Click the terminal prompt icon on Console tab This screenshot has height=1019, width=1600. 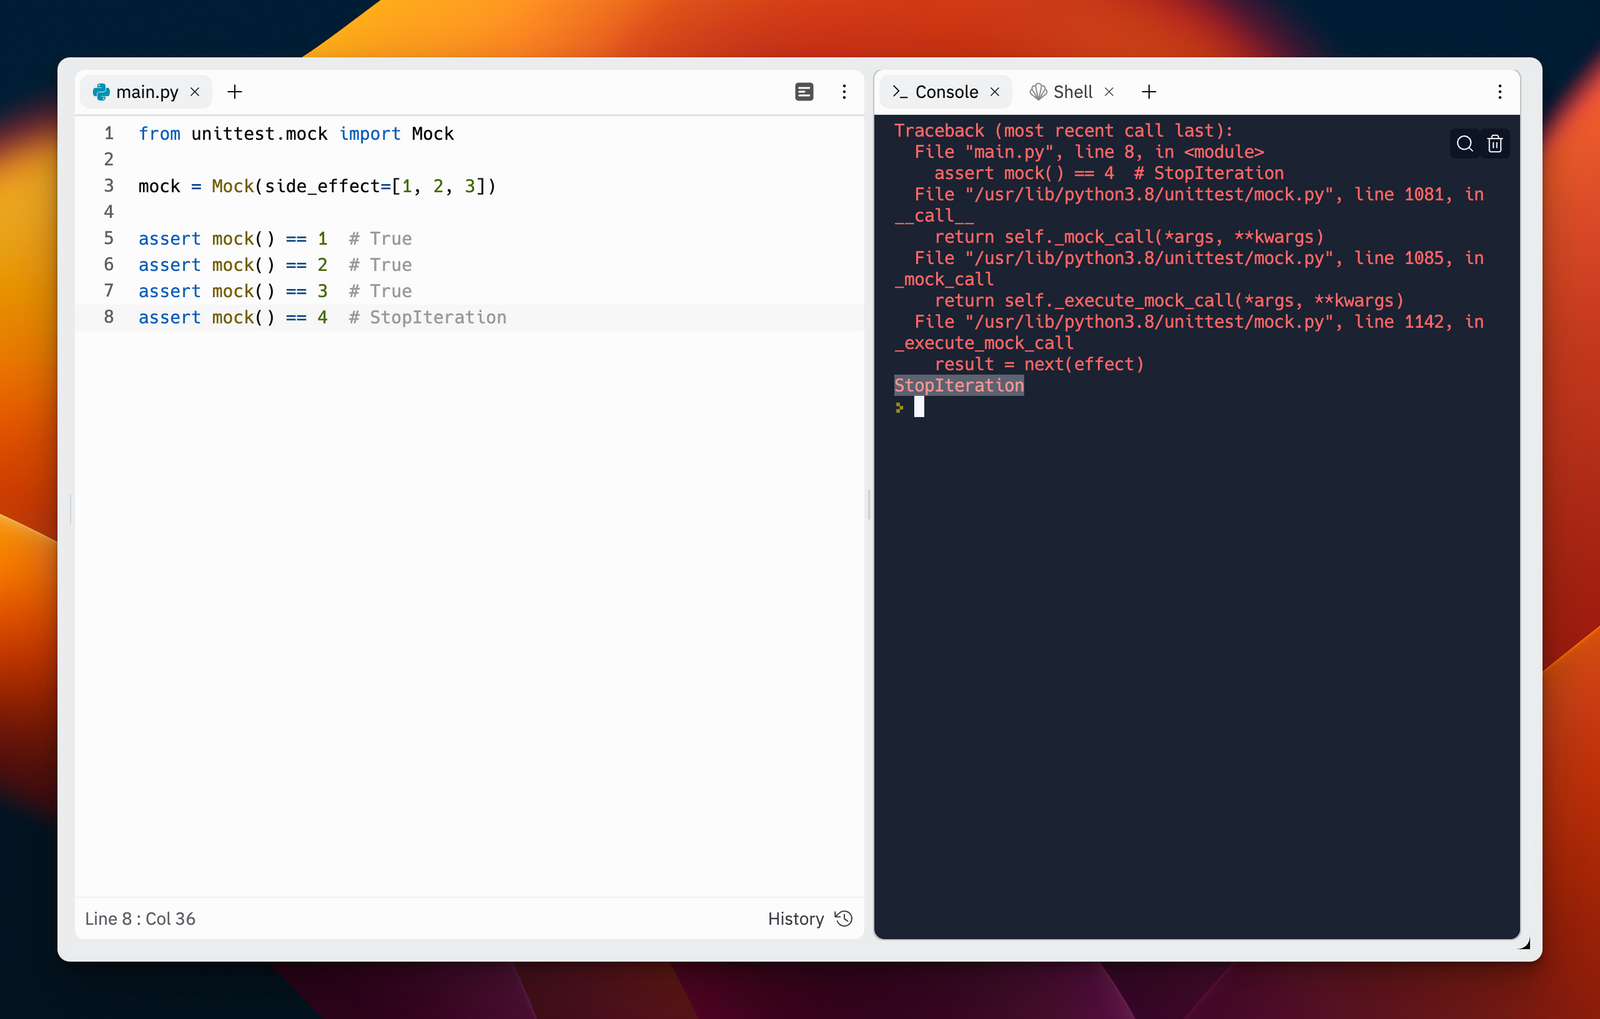(900, 91)
